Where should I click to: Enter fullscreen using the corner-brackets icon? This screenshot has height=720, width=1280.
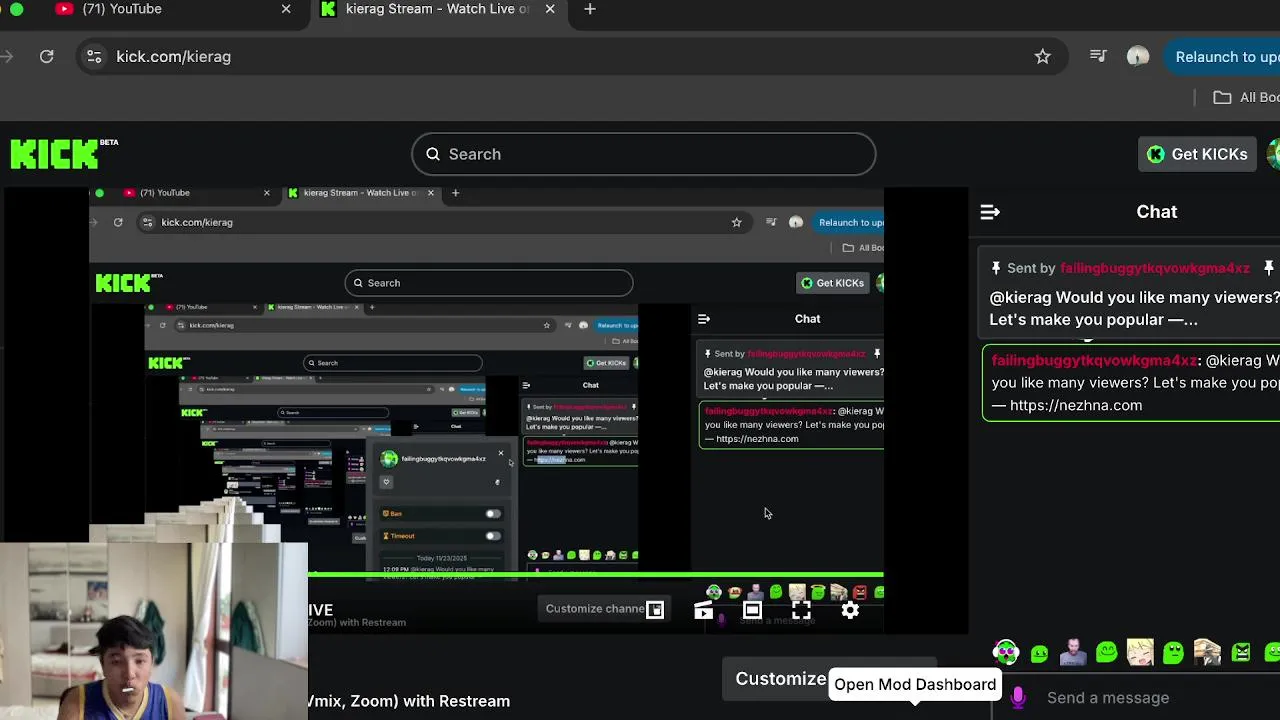tap(801, 609)
